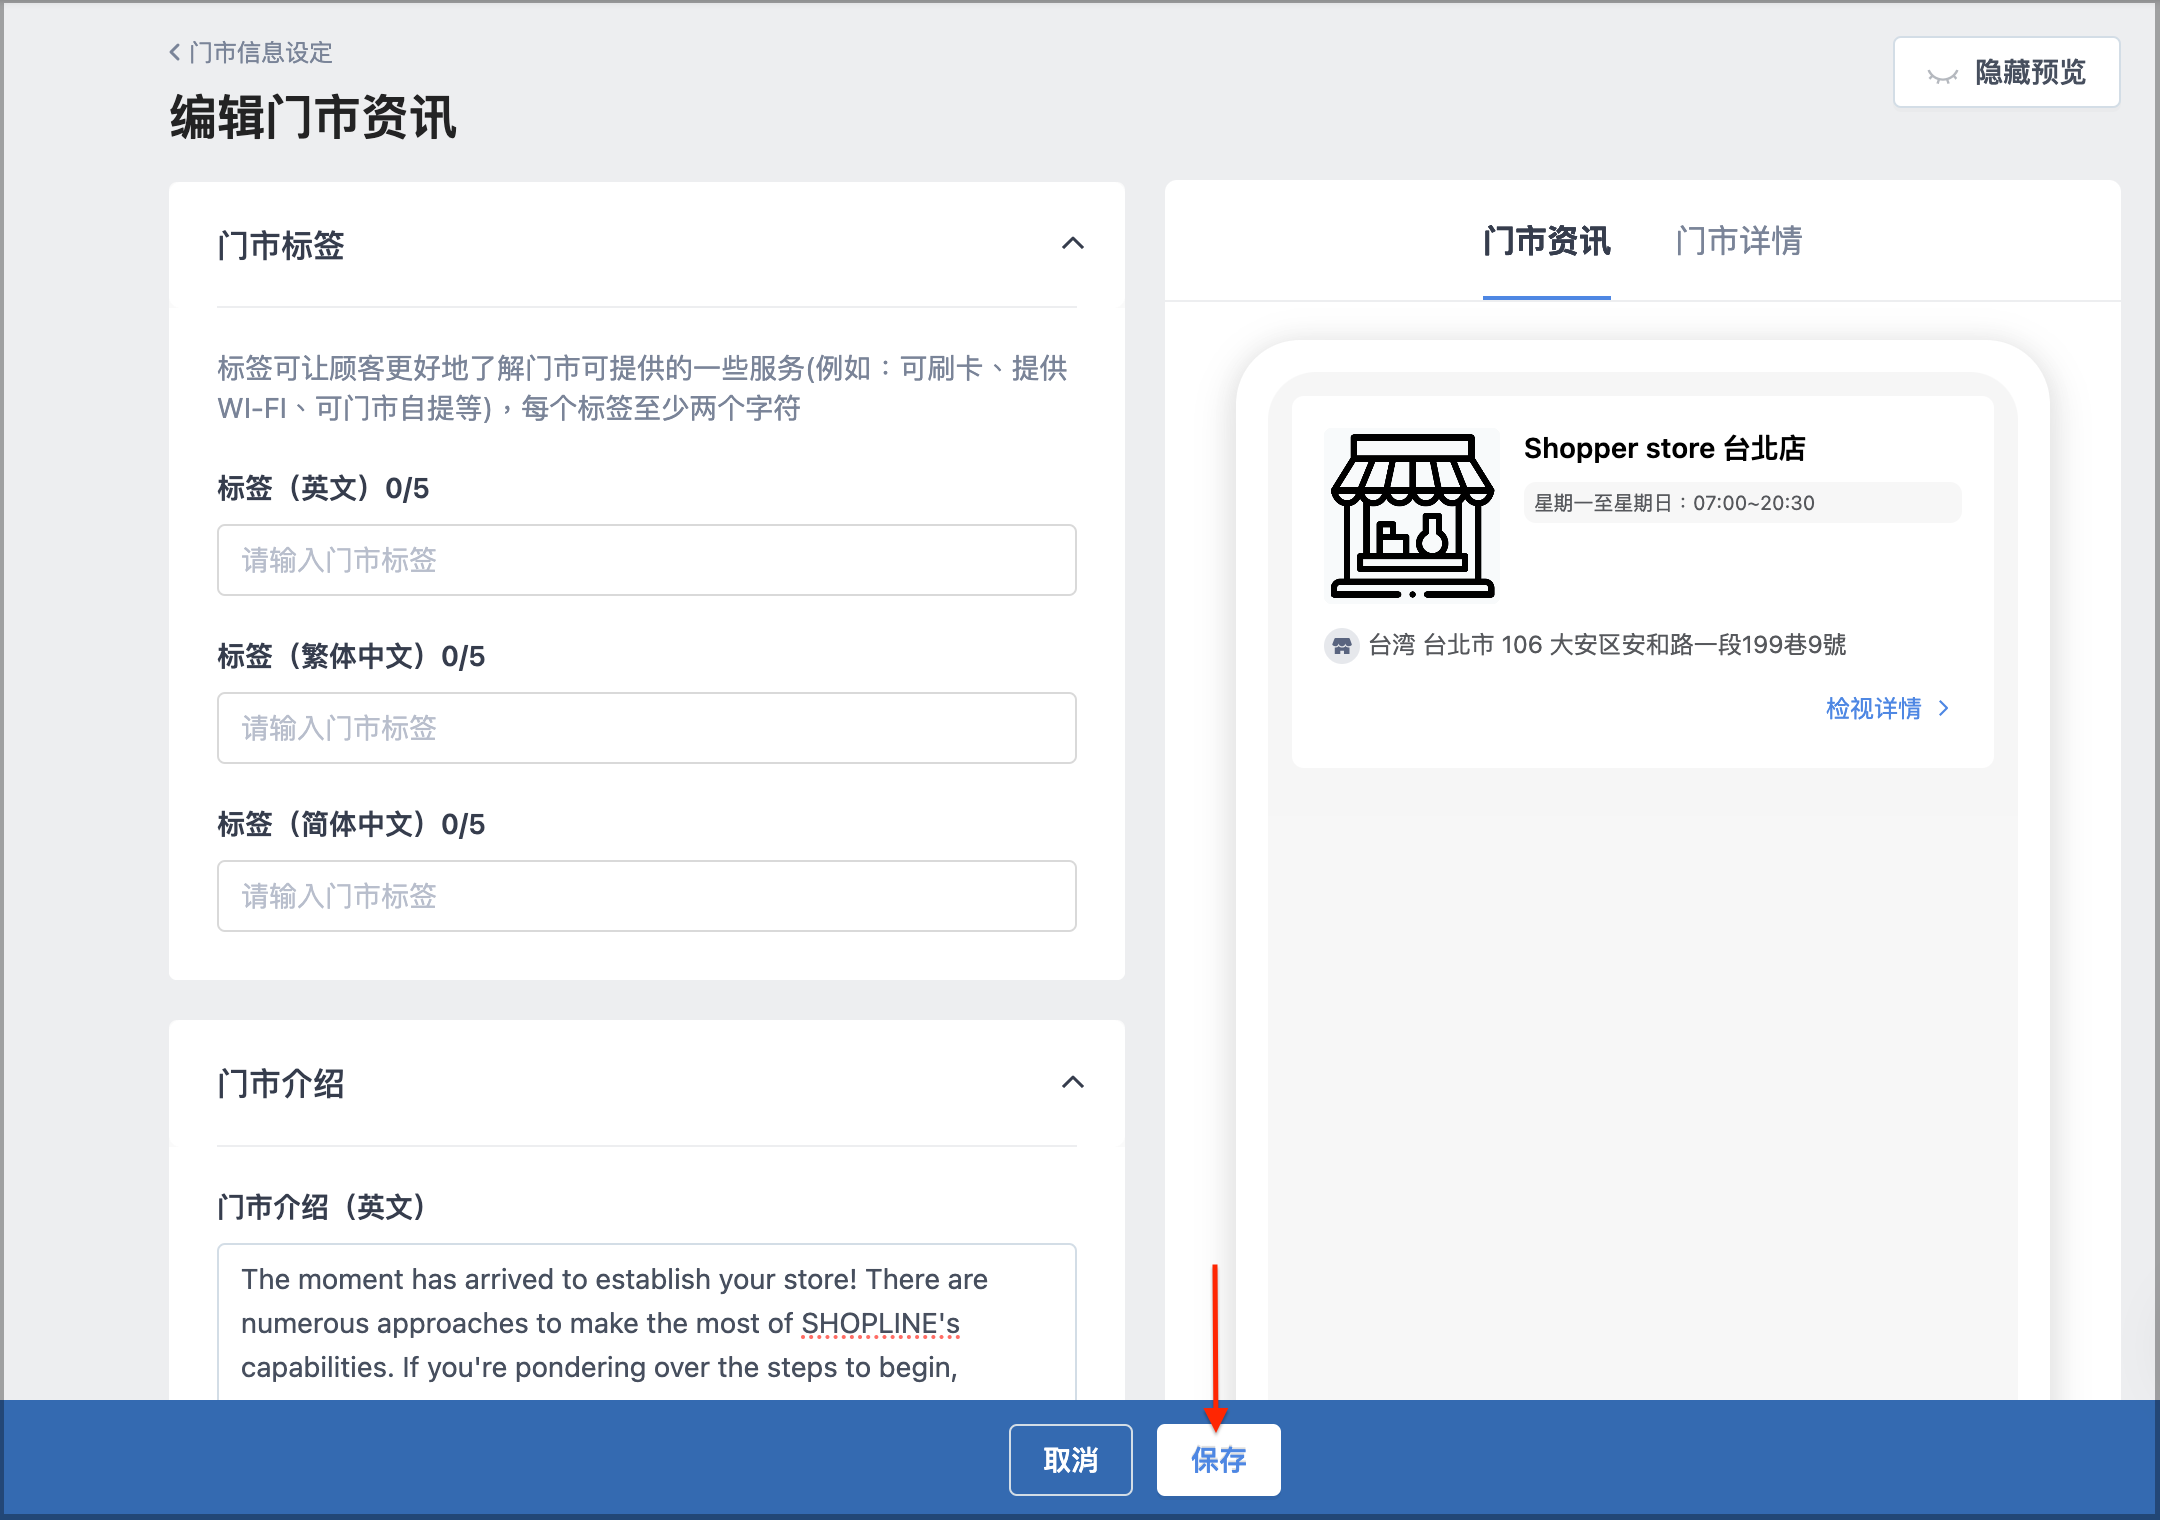Open the 检视详情 link

[x=1873, y=708]
